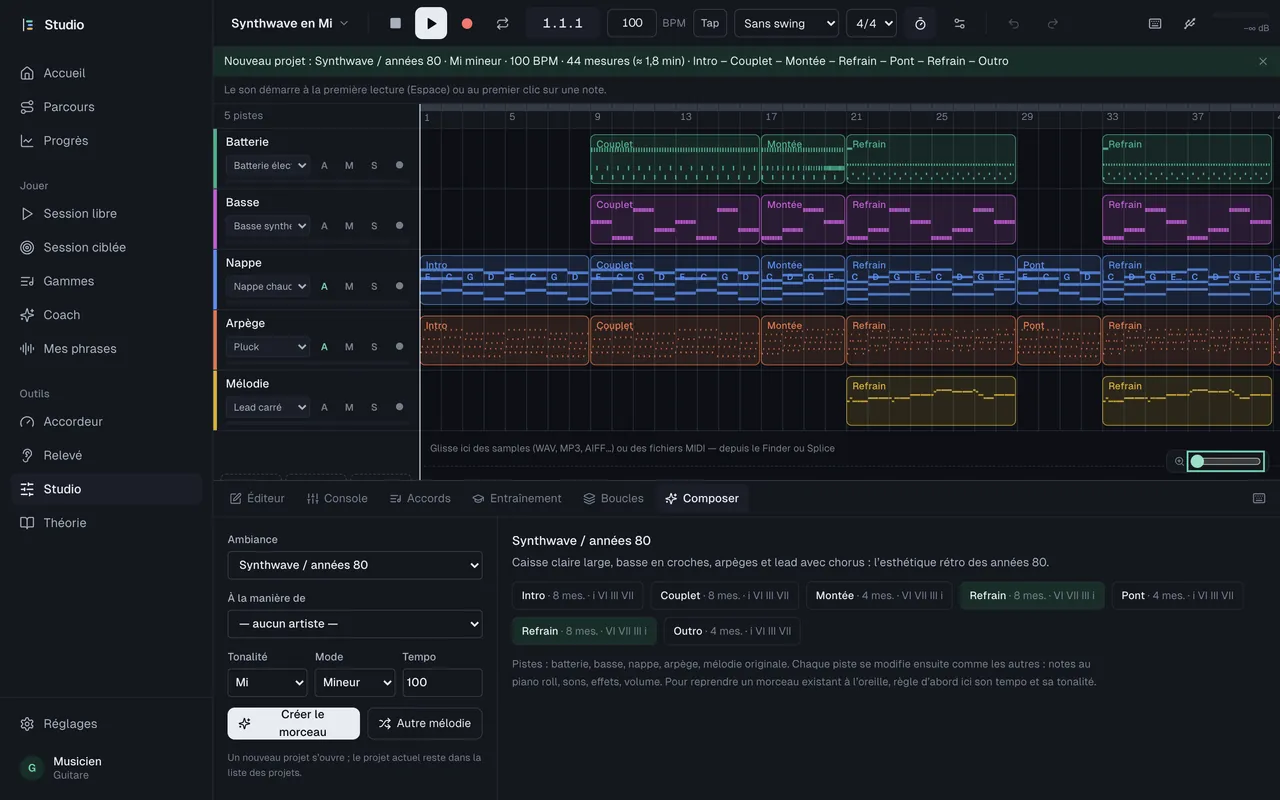The image size is (1280, 800).
Task: Mute the Arpège track
Action: click(x=349, y=347)
